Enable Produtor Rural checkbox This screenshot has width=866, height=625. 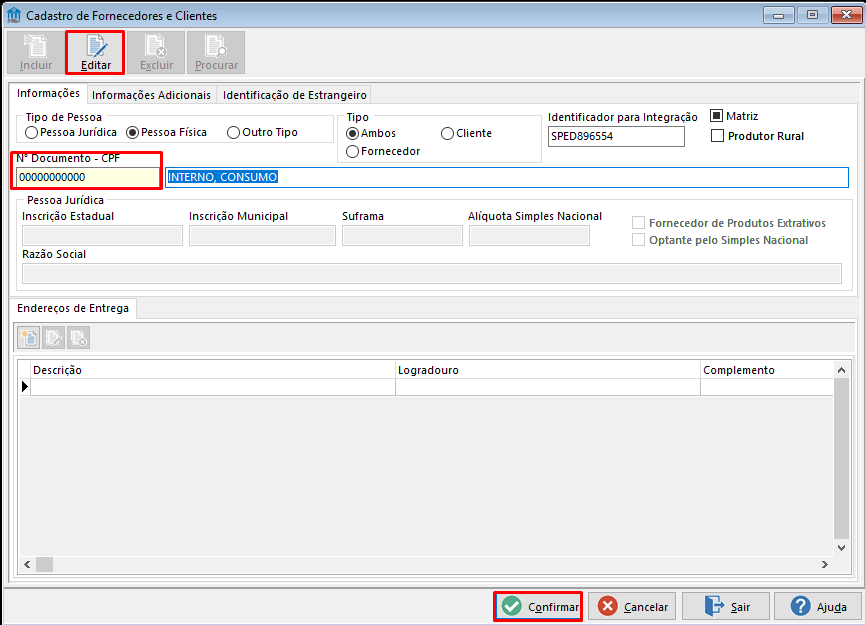717,136
